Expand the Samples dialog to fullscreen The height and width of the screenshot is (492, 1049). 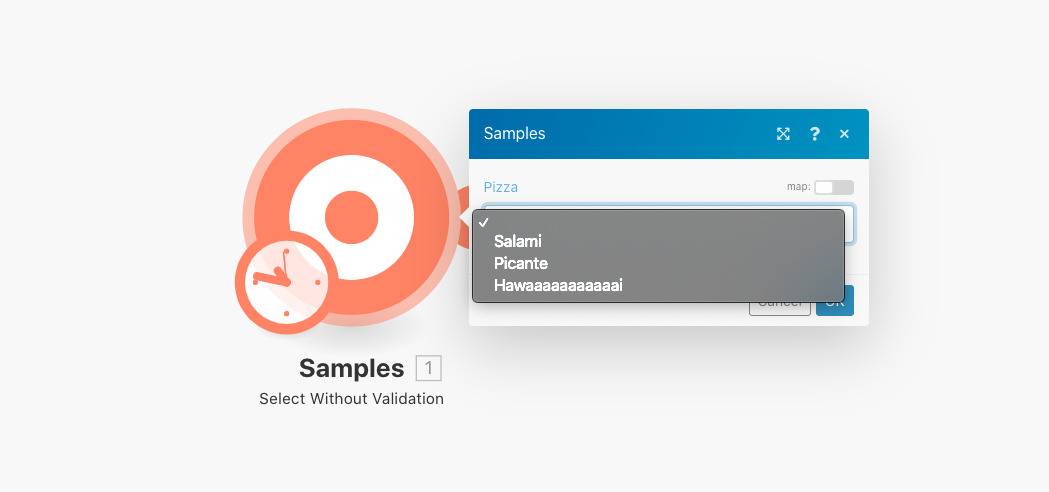783,134
